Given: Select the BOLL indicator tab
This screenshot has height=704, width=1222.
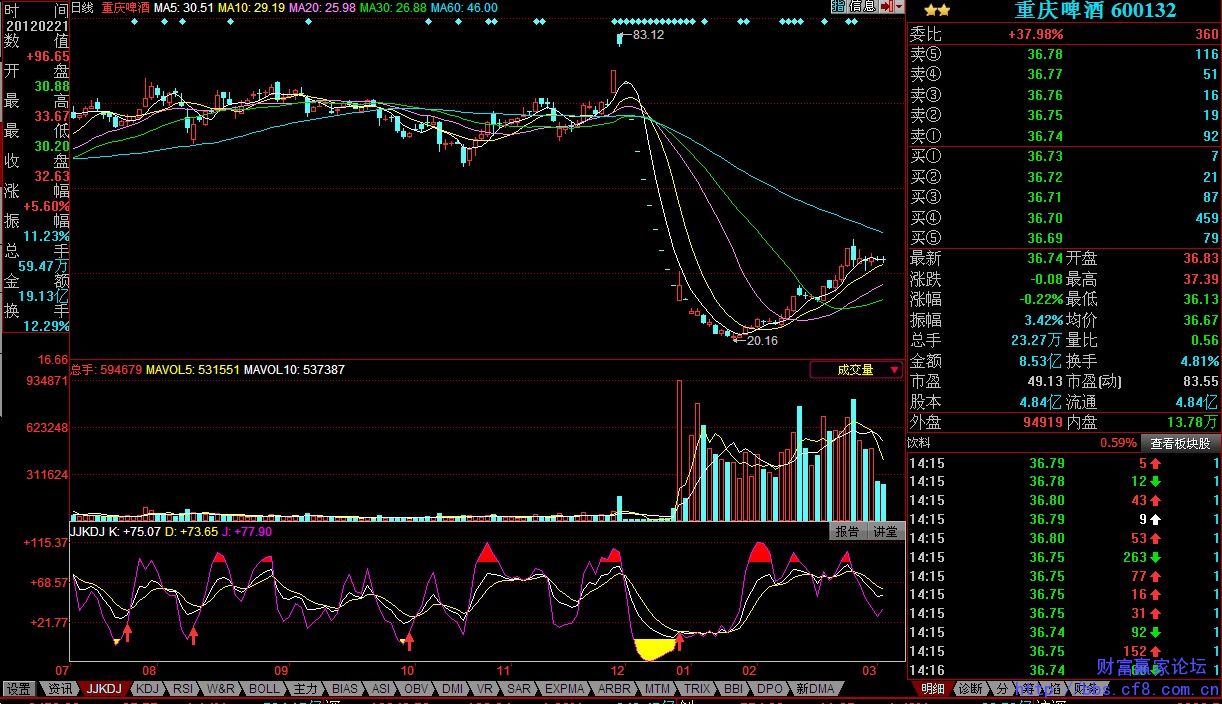Looking at the screenshot, I should (x=264, y=689).
